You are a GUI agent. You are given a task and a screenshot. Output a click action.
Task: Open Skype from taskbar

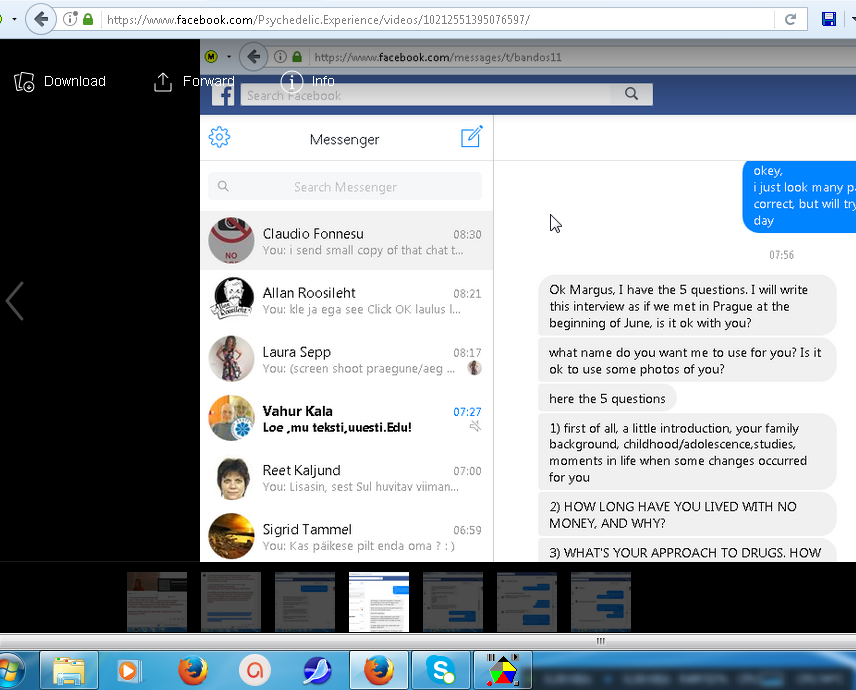tap(441, 670)
